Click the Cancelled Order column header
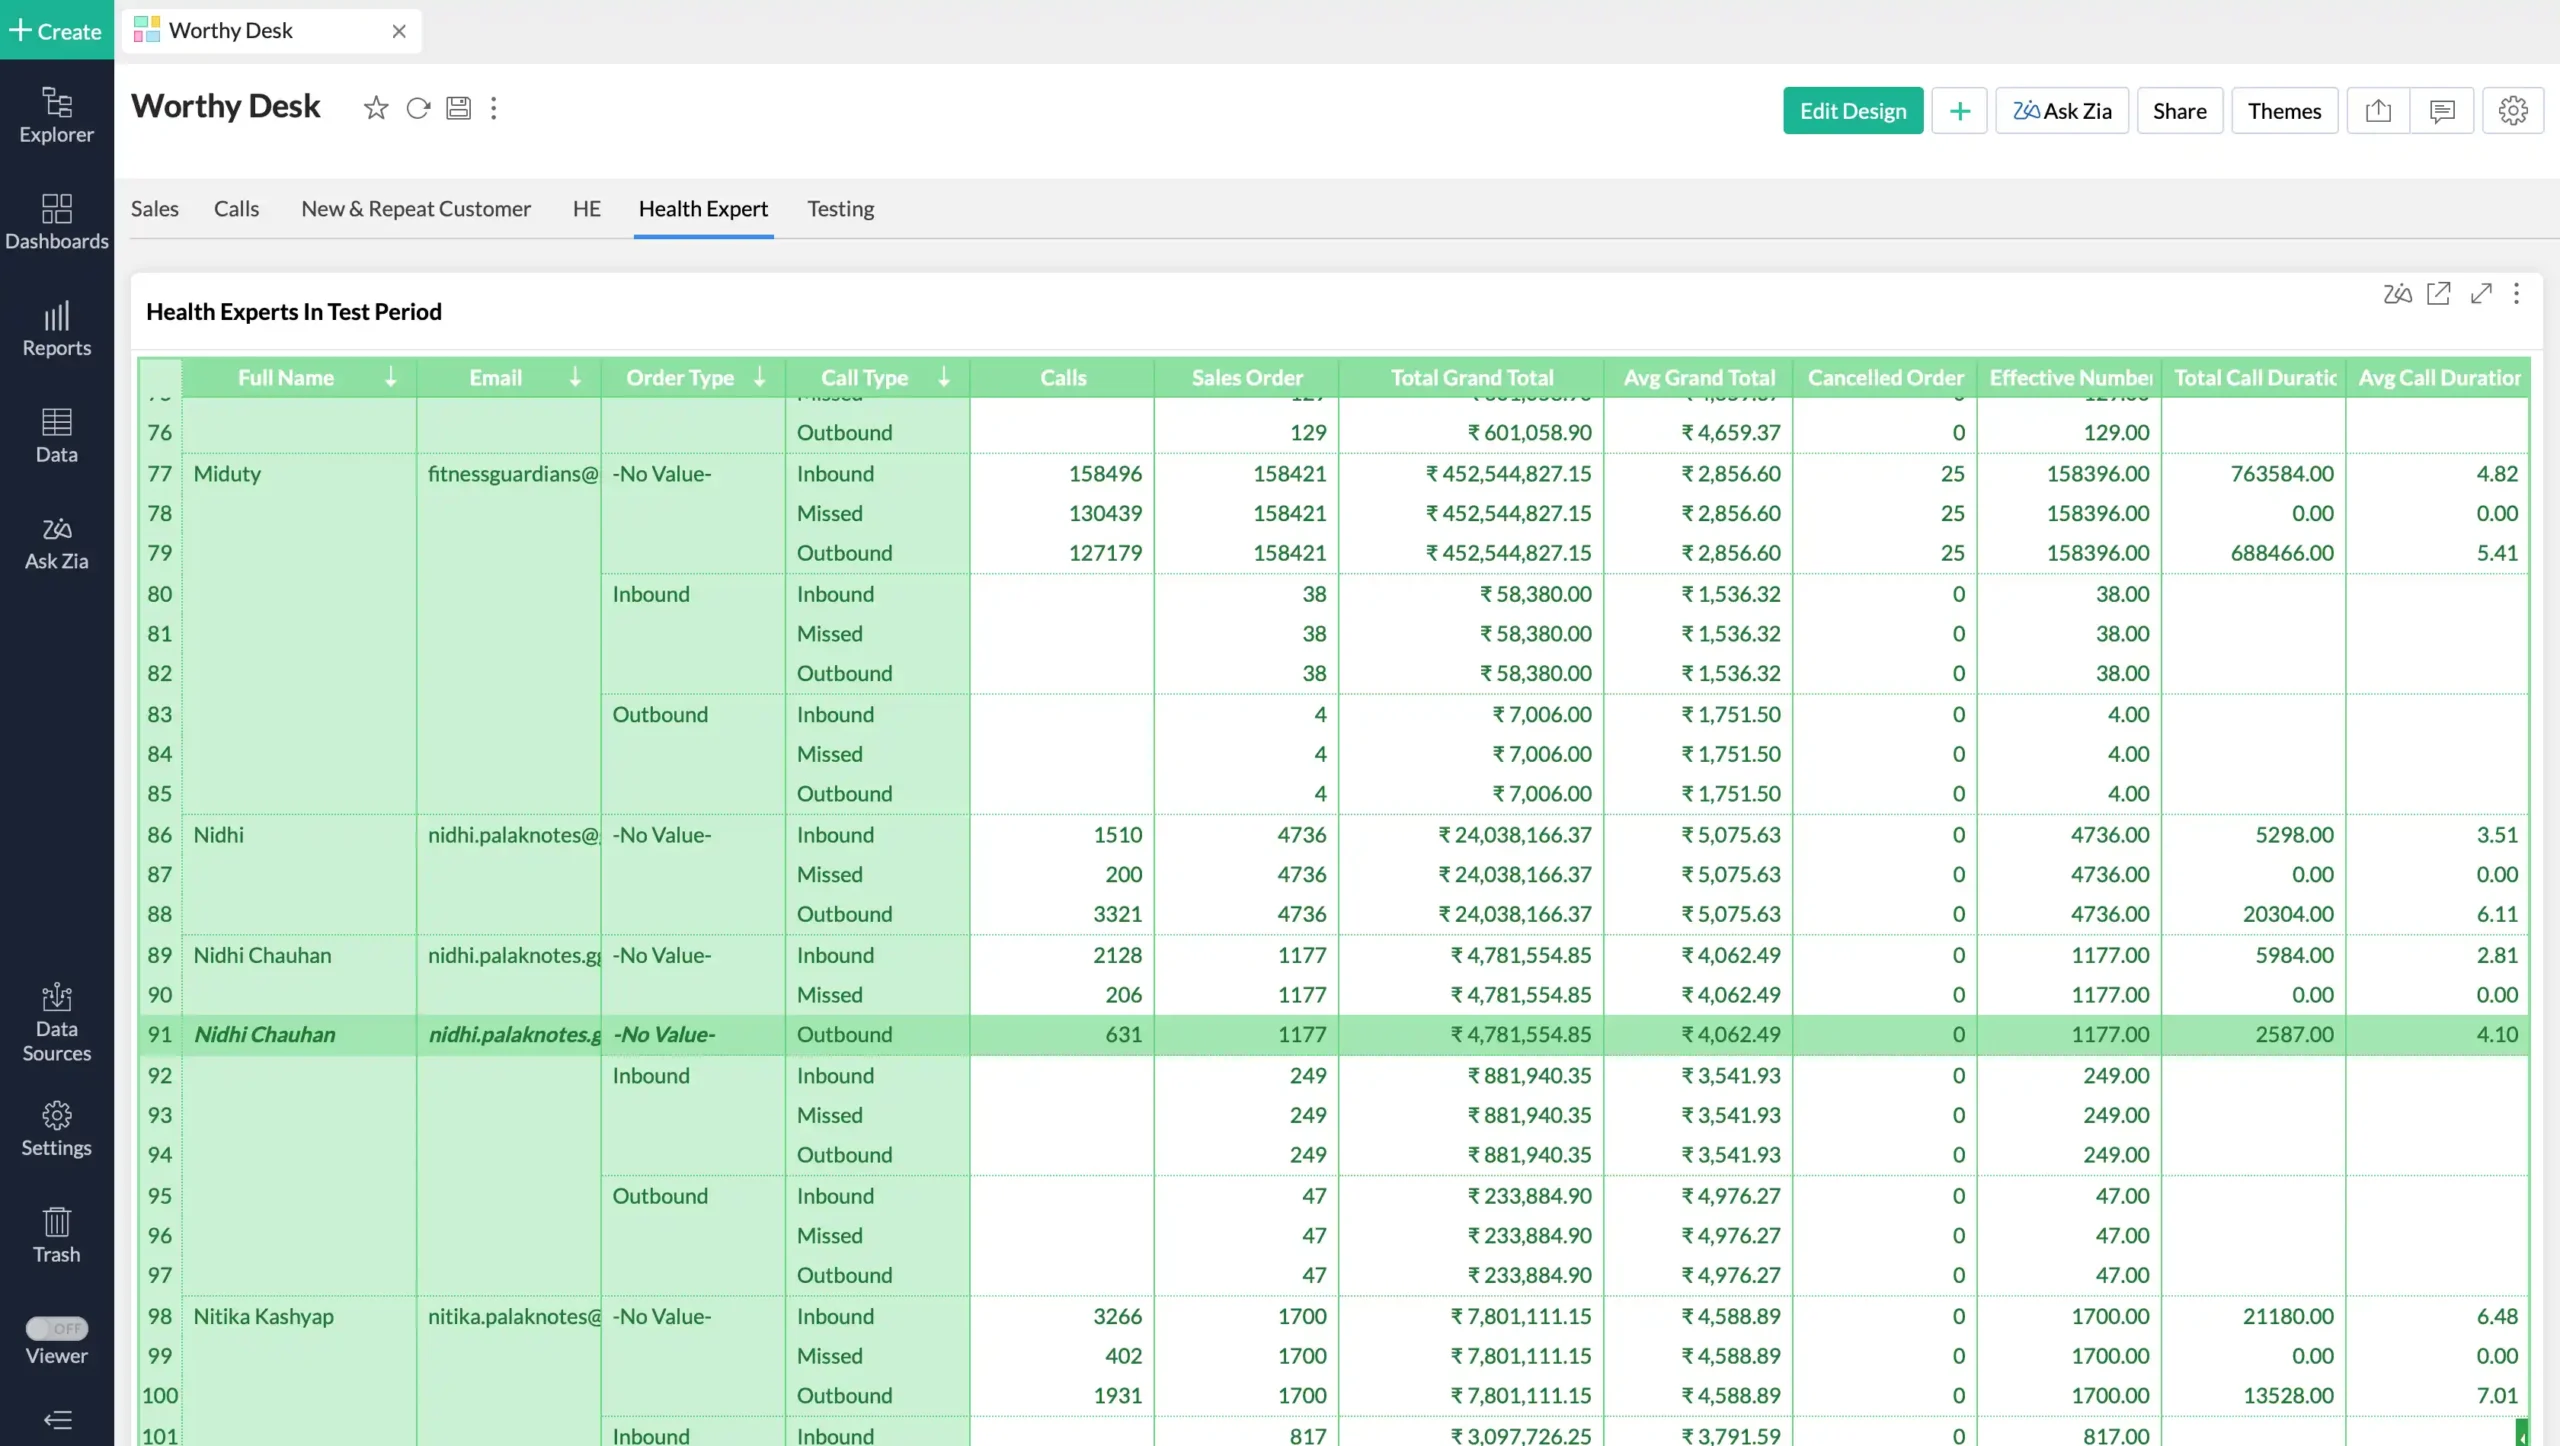Screen dimensions: 2560x1446 point(1885,377)
